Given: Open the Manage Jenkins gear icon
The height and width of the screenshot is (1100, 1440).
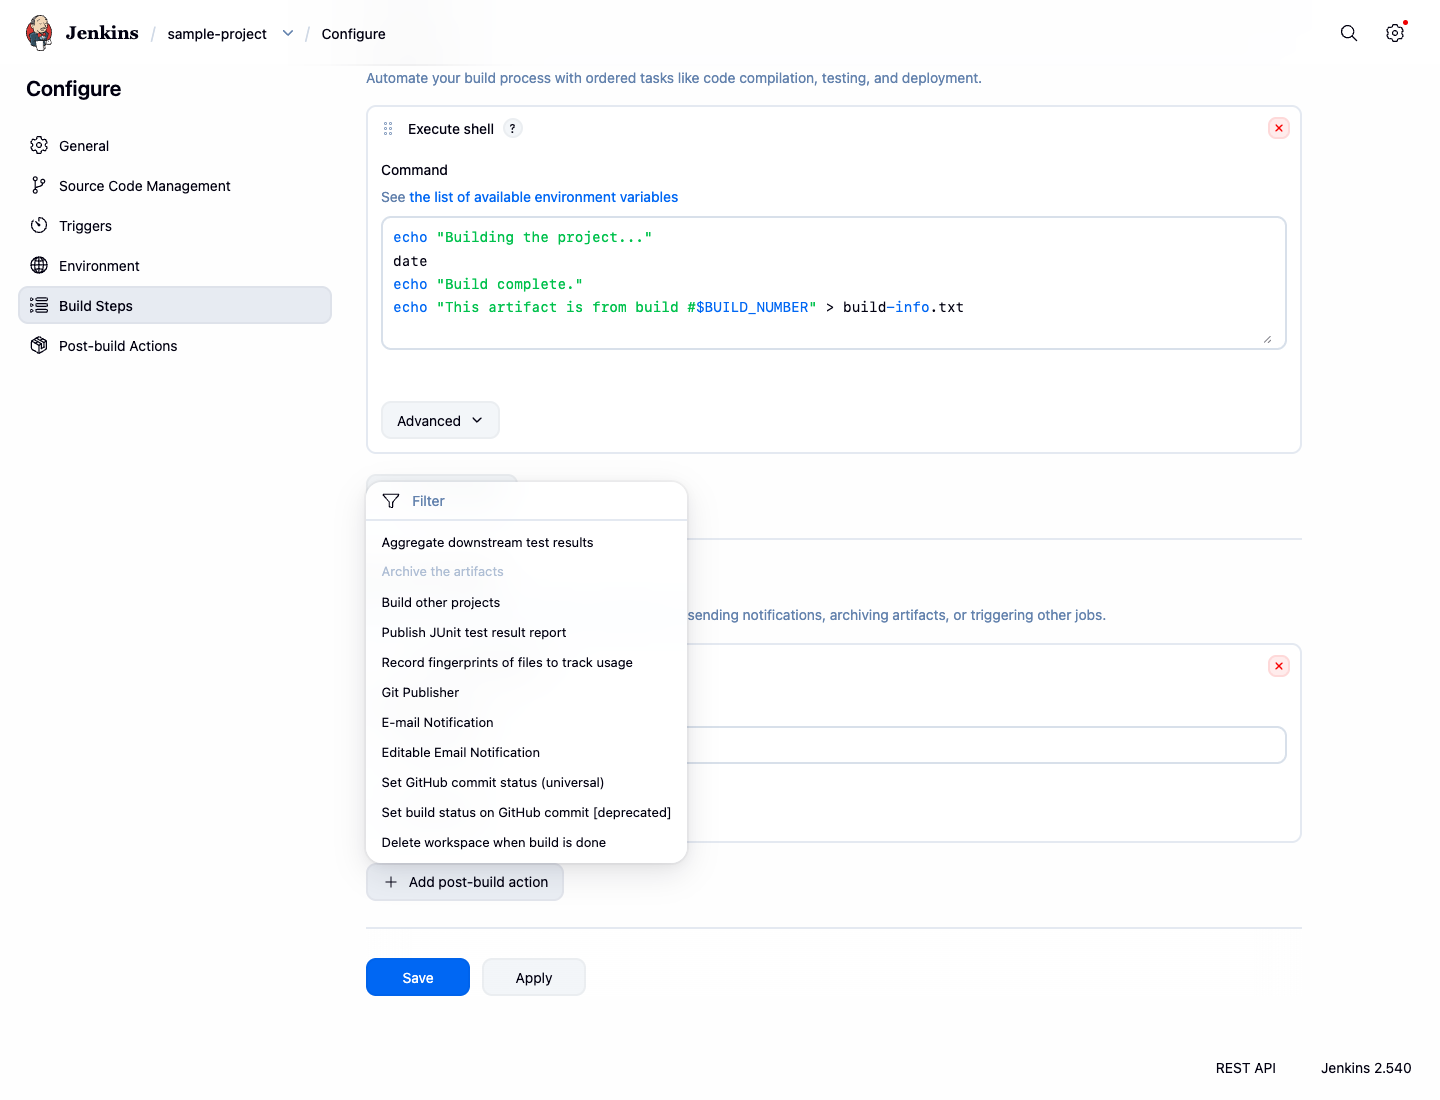Looking at the screenshot, I should (1395, 33).
